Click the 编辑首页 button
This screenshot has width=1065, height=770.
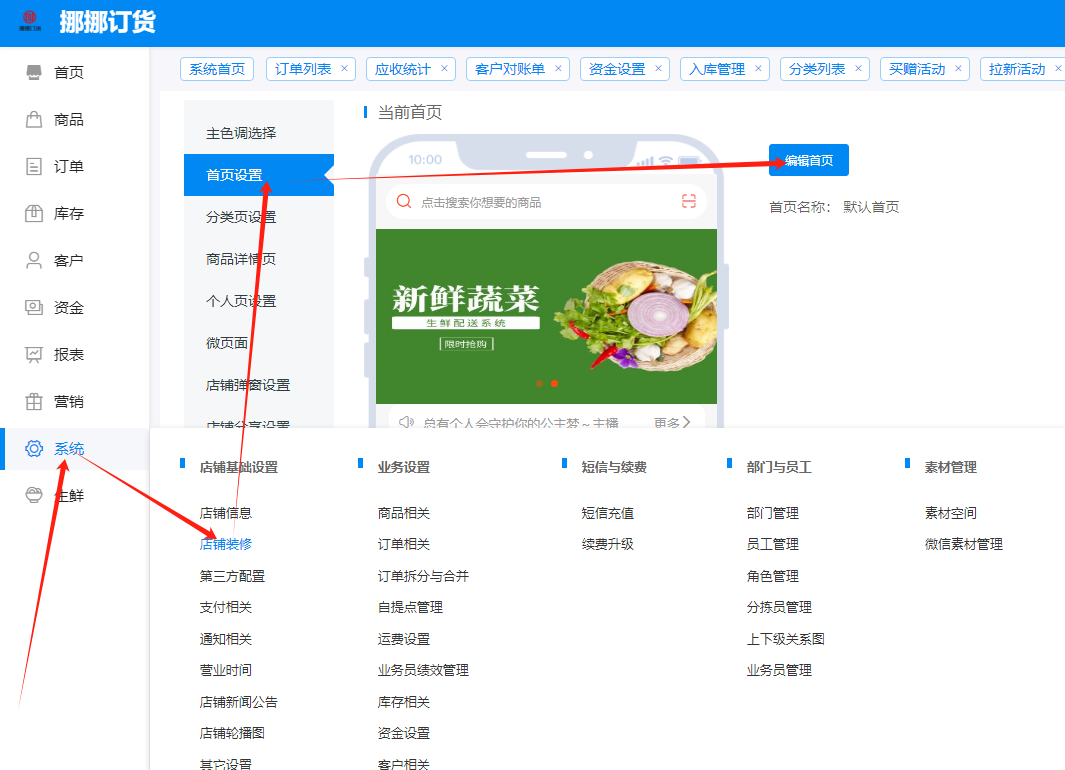point(808,160)
